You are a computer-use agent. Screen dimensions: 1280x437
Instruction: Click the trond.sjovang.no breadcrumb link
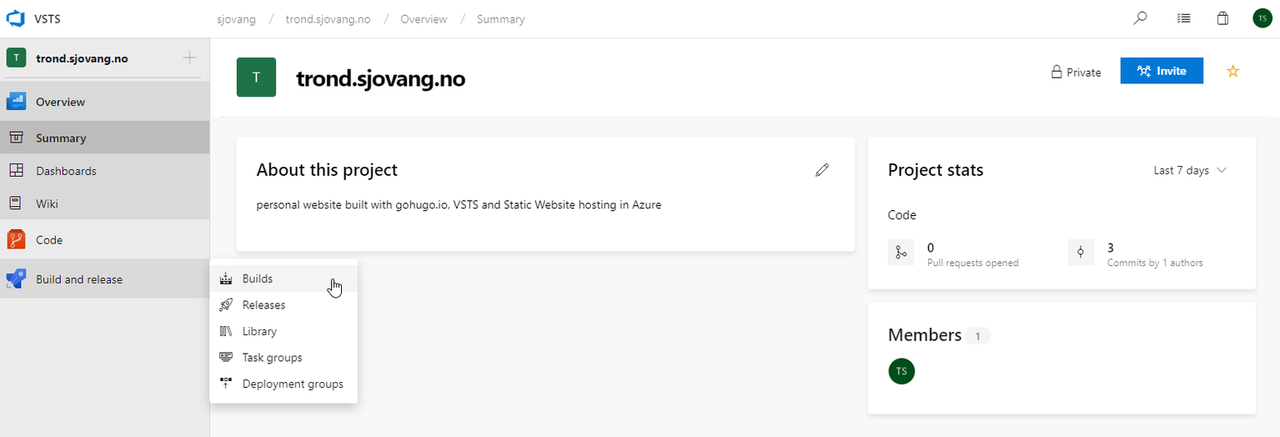tap(326, 19)
